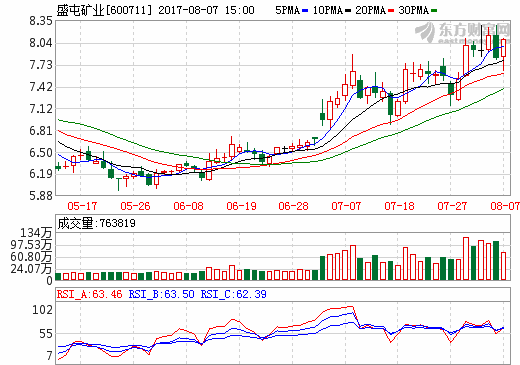
Task: Click the RSI_C:62.39 indicator label
Action: 233,294
